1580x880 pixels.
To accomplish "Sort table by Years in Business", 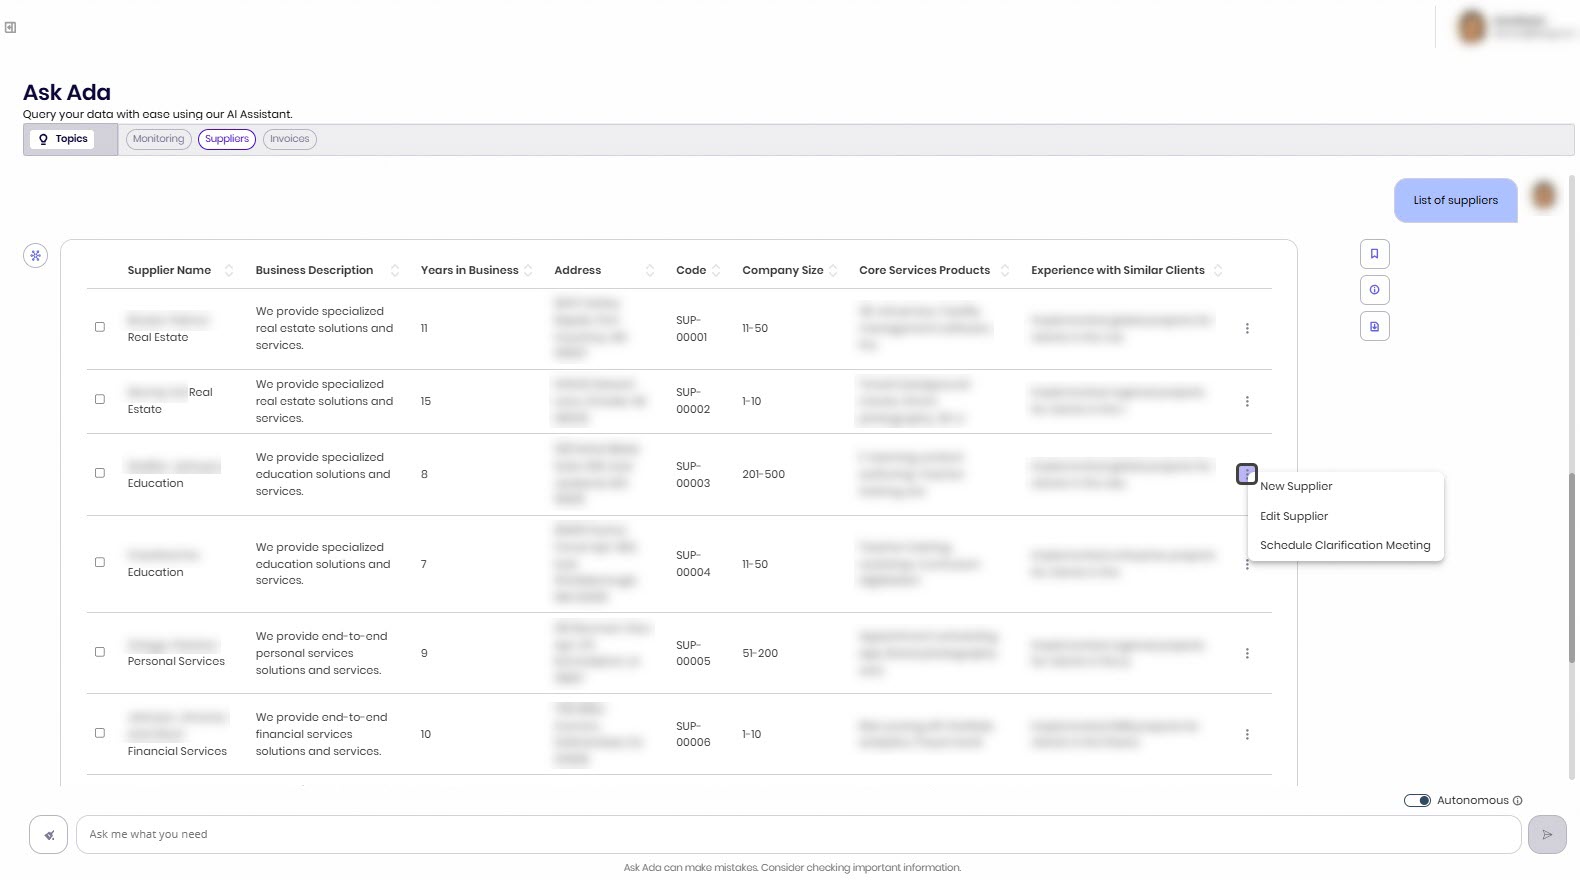I will pos(529,271).
